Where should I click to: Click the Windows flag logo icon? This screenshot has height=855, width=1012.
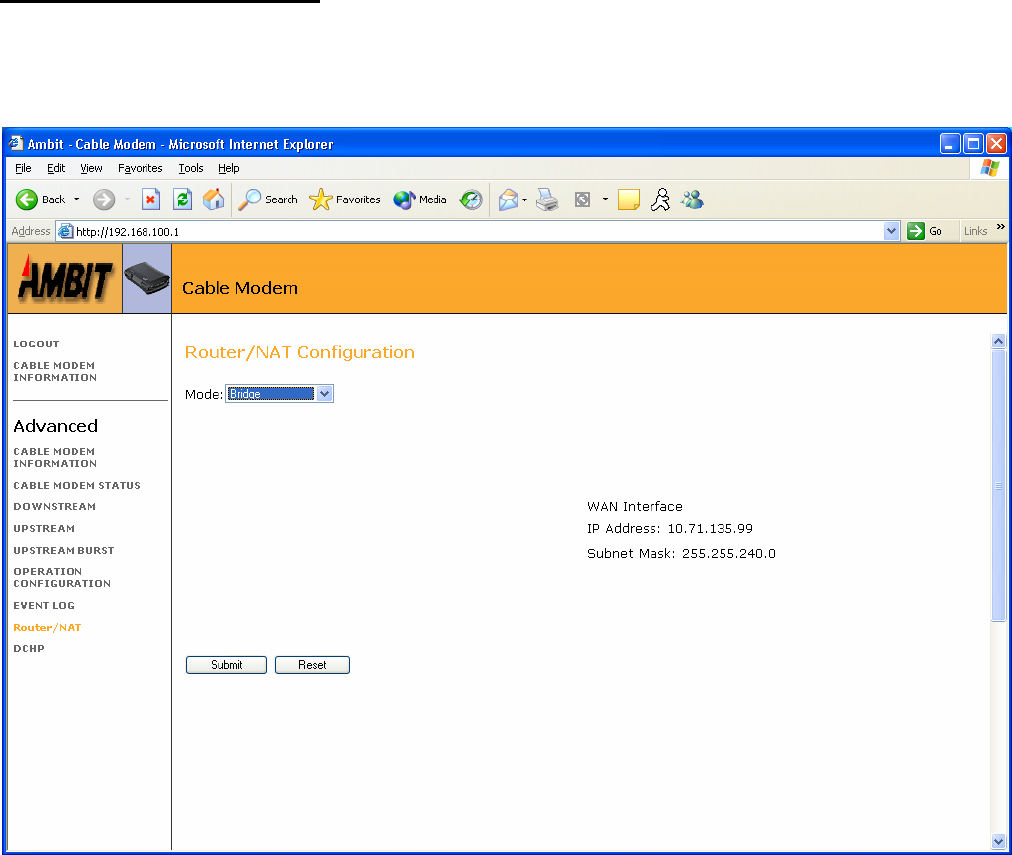point(990,168)
